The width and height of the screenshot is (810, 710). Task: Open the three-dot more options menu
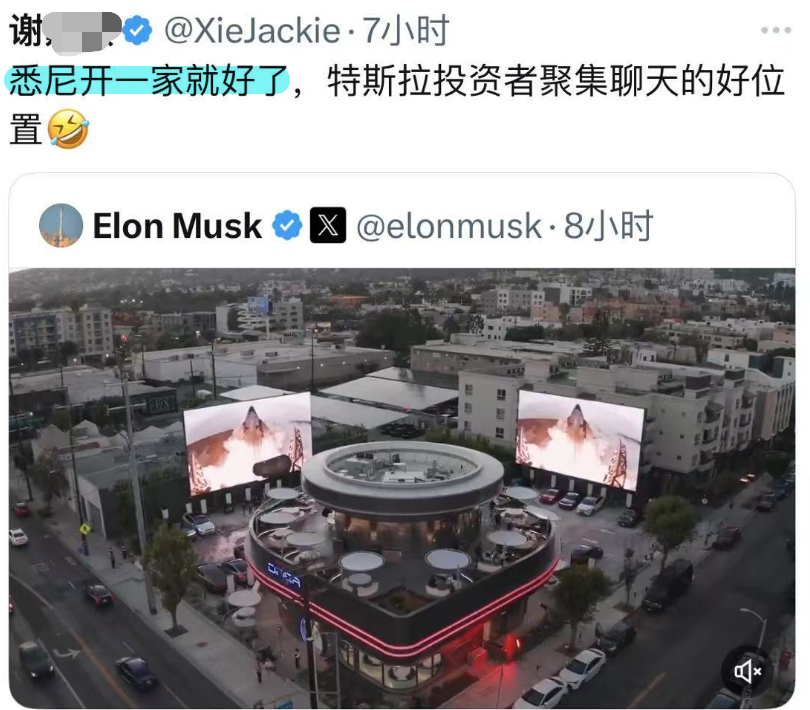click(775, 30)
